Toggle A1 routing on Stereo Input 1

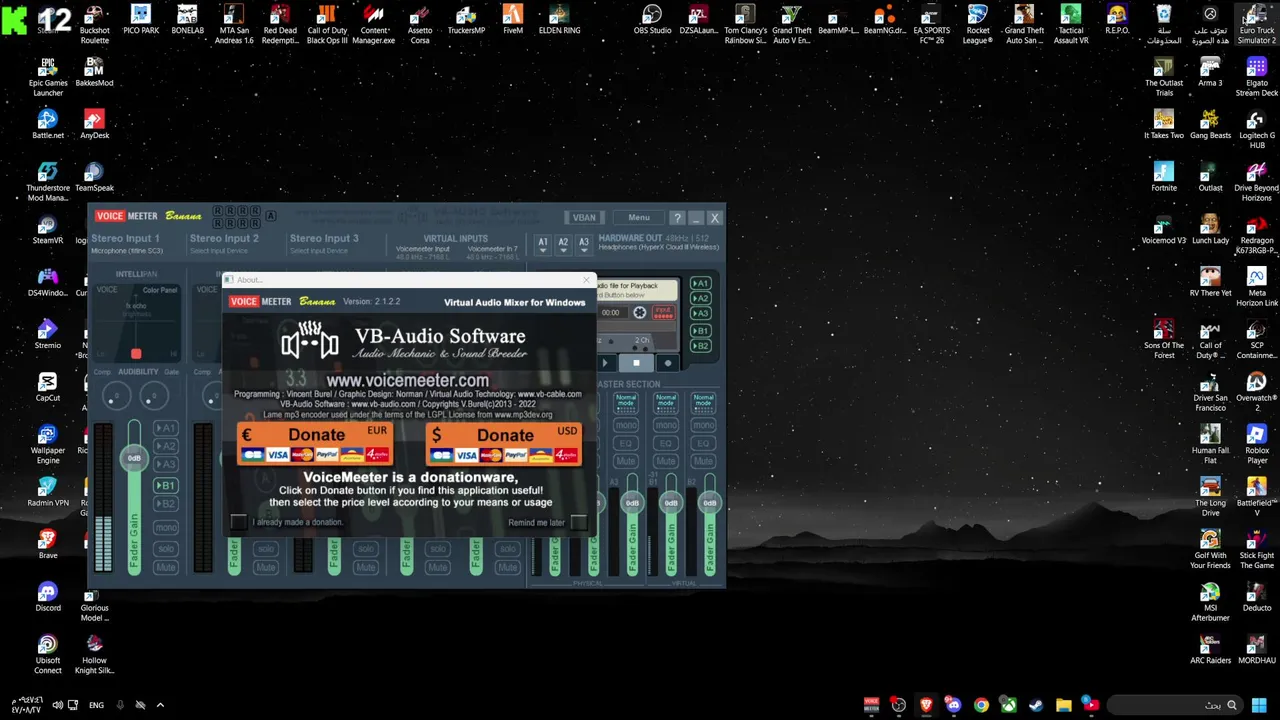coord(165,428)
